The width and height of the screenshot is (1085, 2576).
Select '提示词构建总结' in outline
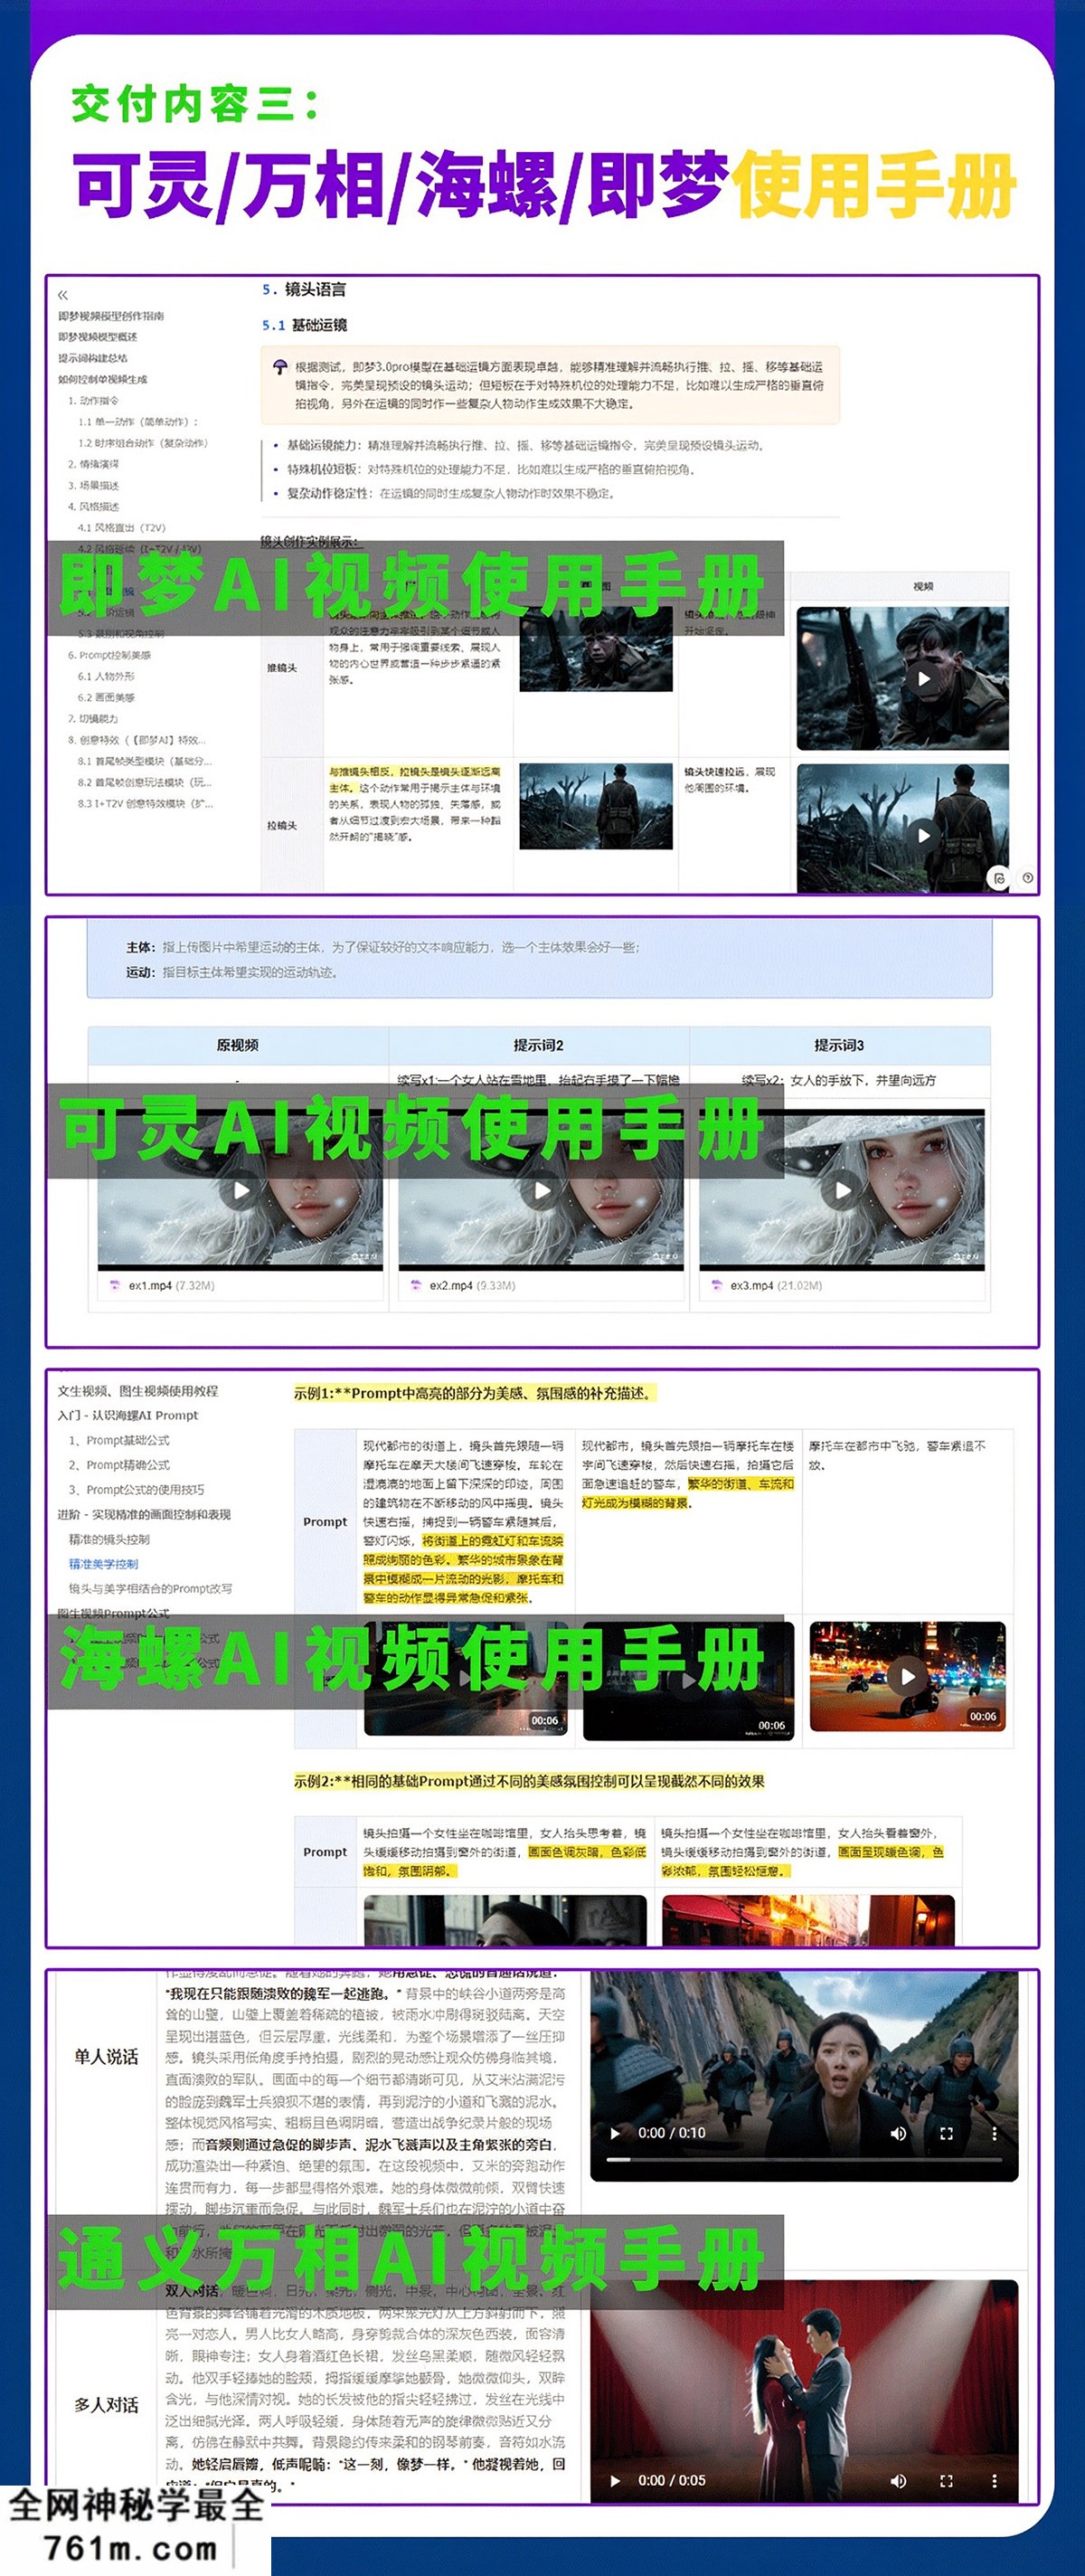pyautogui.click(x=93, y=358)
